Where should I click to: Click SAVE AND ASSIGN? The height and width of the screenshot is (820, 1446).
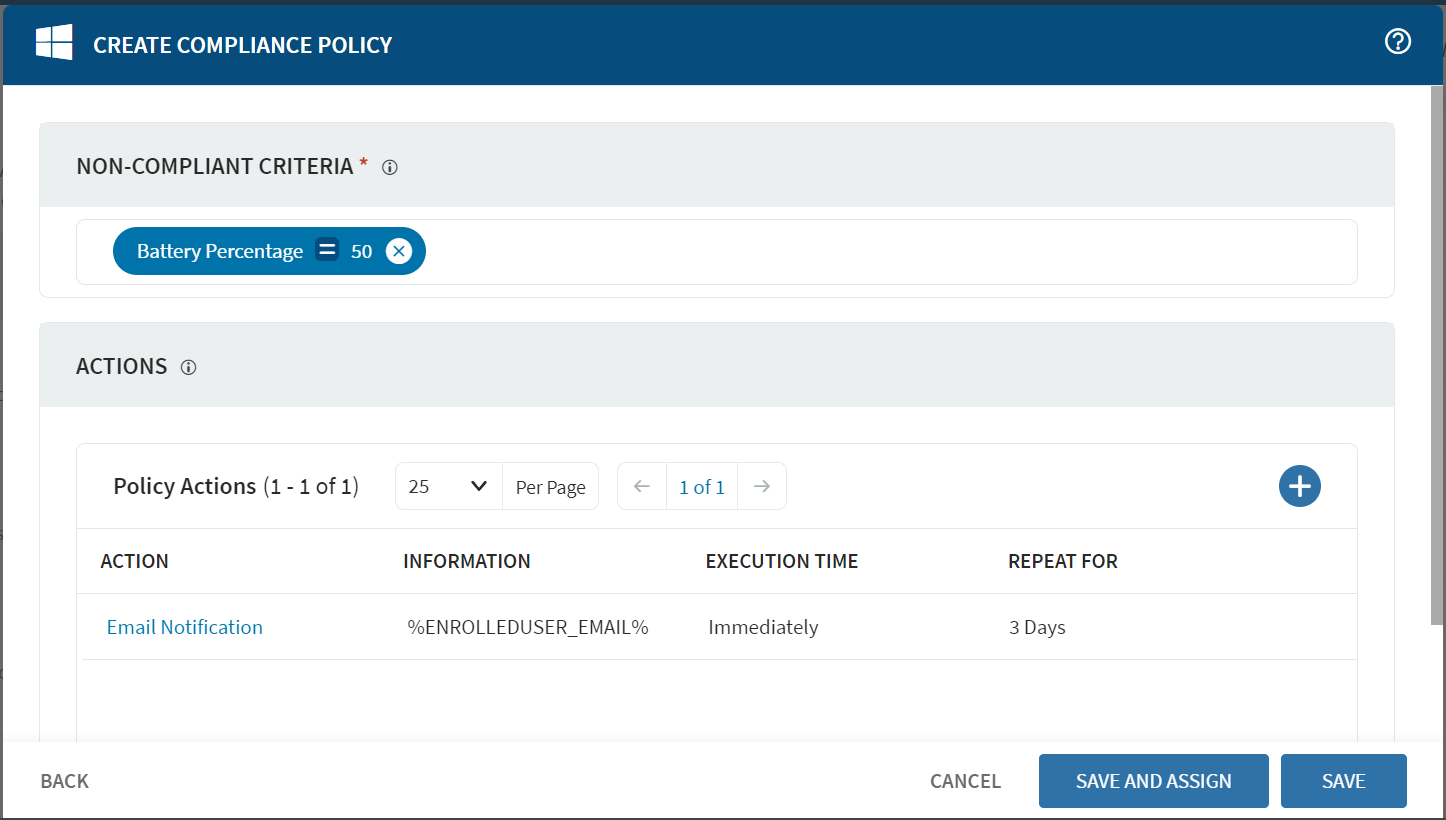click(x=1153, y=781)
